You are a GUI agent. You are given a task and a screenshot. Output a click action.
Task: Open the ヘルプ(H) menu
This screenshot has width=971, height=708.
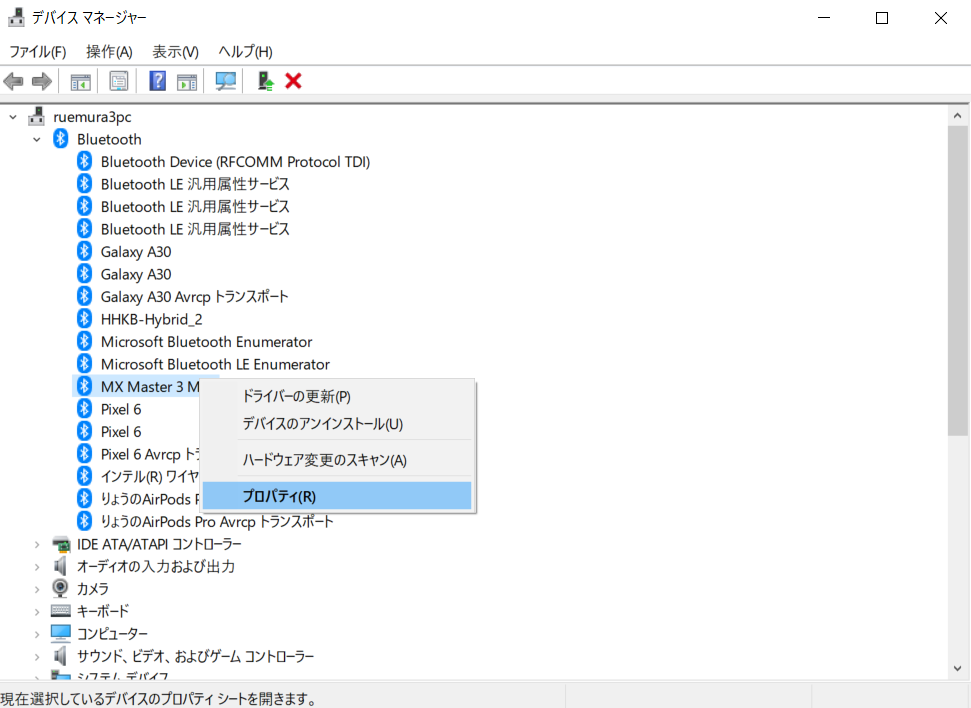[x=245, y=51]
